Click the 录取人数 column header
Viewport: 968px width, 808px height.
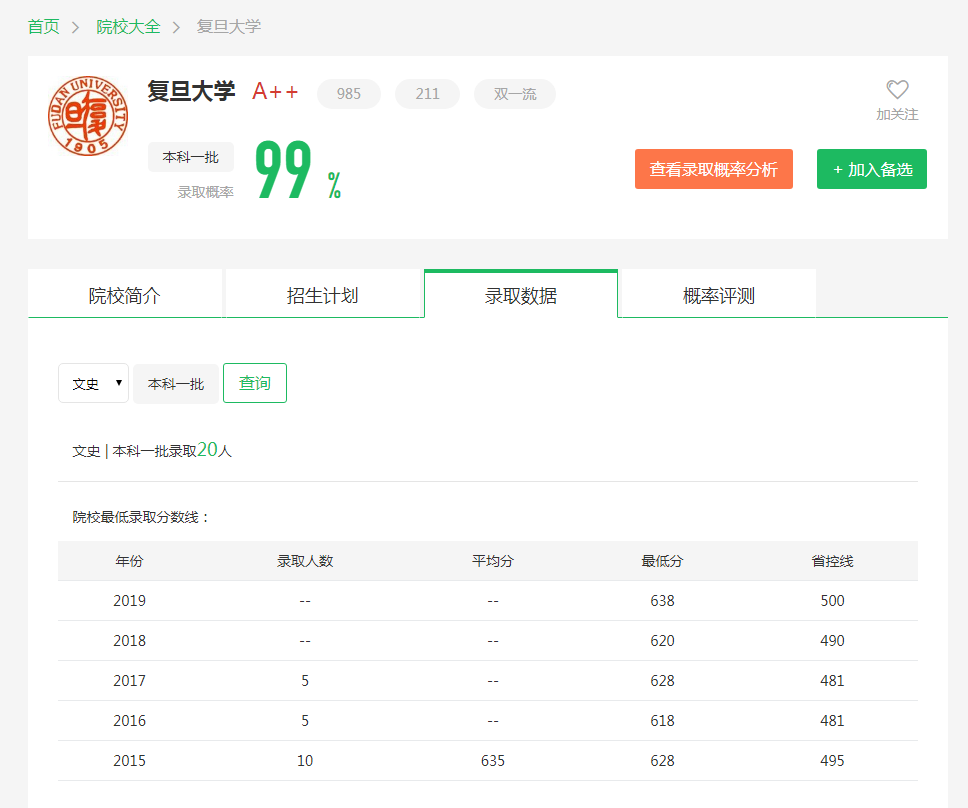click(x=305, y=561)
